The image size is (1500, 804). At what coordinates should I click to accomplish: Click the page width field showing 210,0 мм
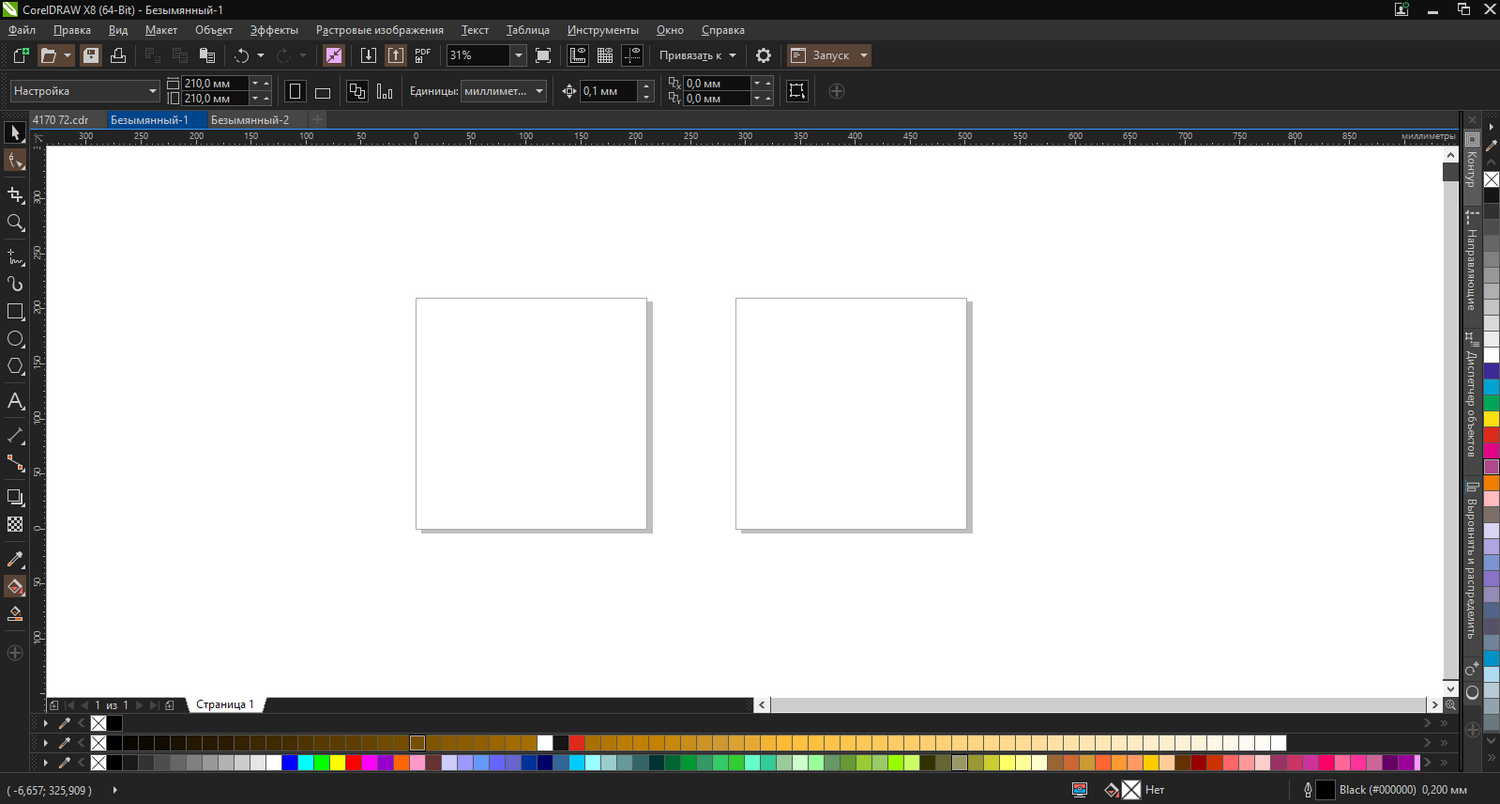pyautogui.click(x=215, y=84)
